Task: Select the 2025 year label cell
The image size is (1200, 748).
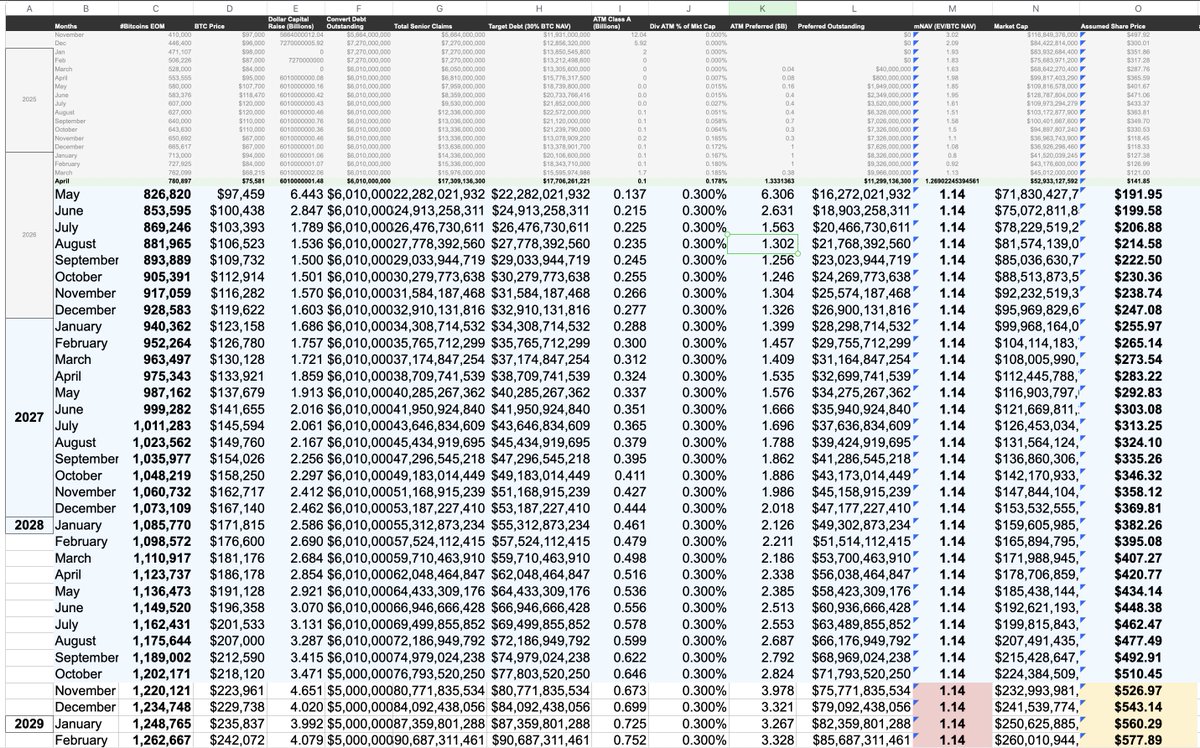Action: point(26,101)
